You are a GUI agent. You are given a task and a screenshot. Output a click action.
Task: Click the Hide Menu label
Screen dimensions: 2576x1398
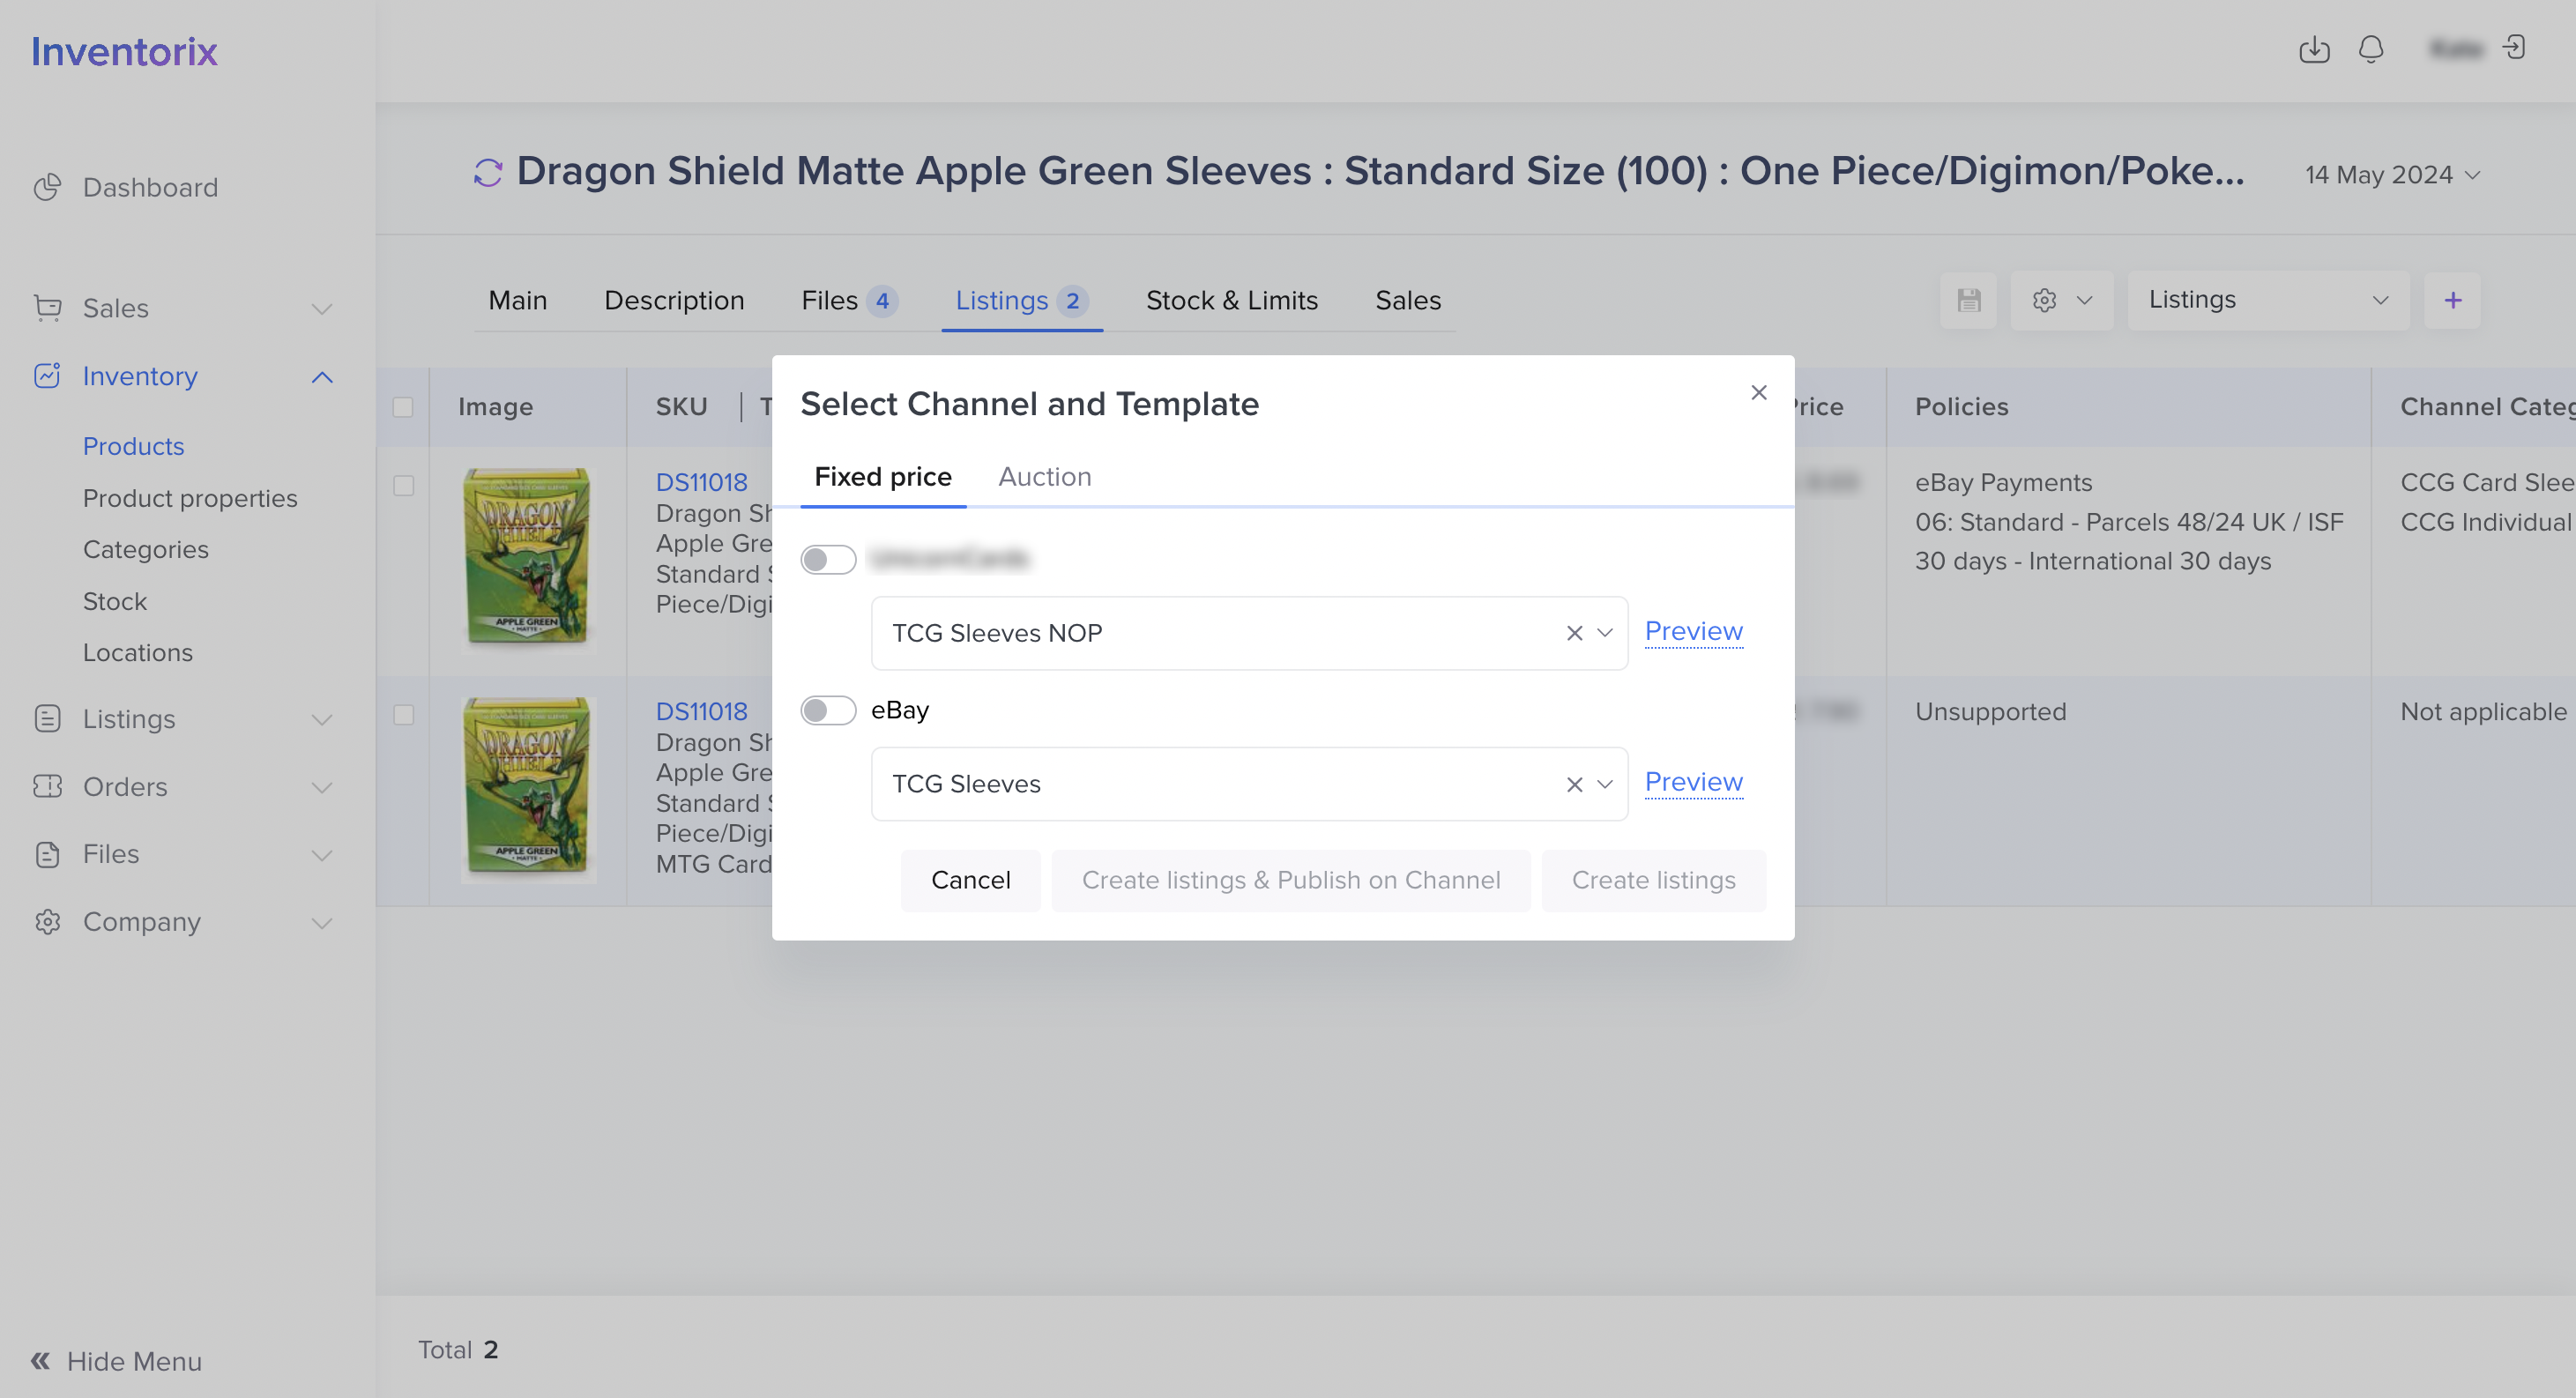pos(134,1361)
